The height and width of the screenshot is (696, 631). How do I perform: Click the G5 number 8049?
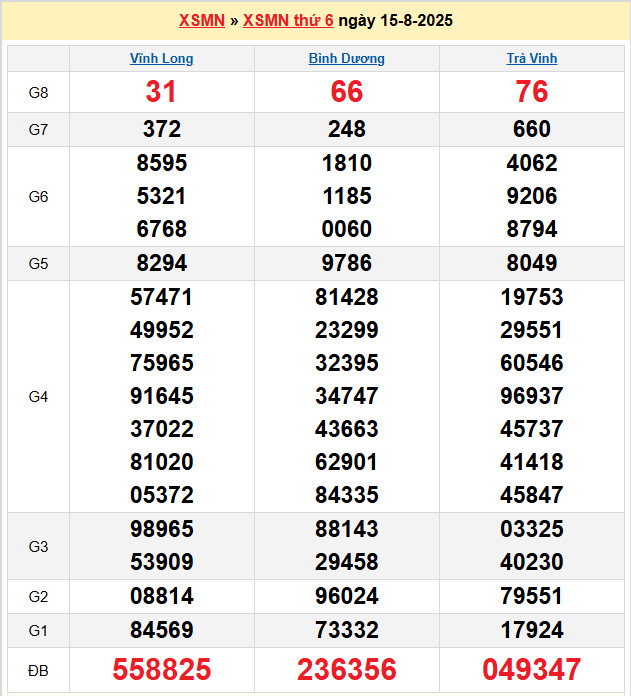pyautogui.click(x=532, y=264)
